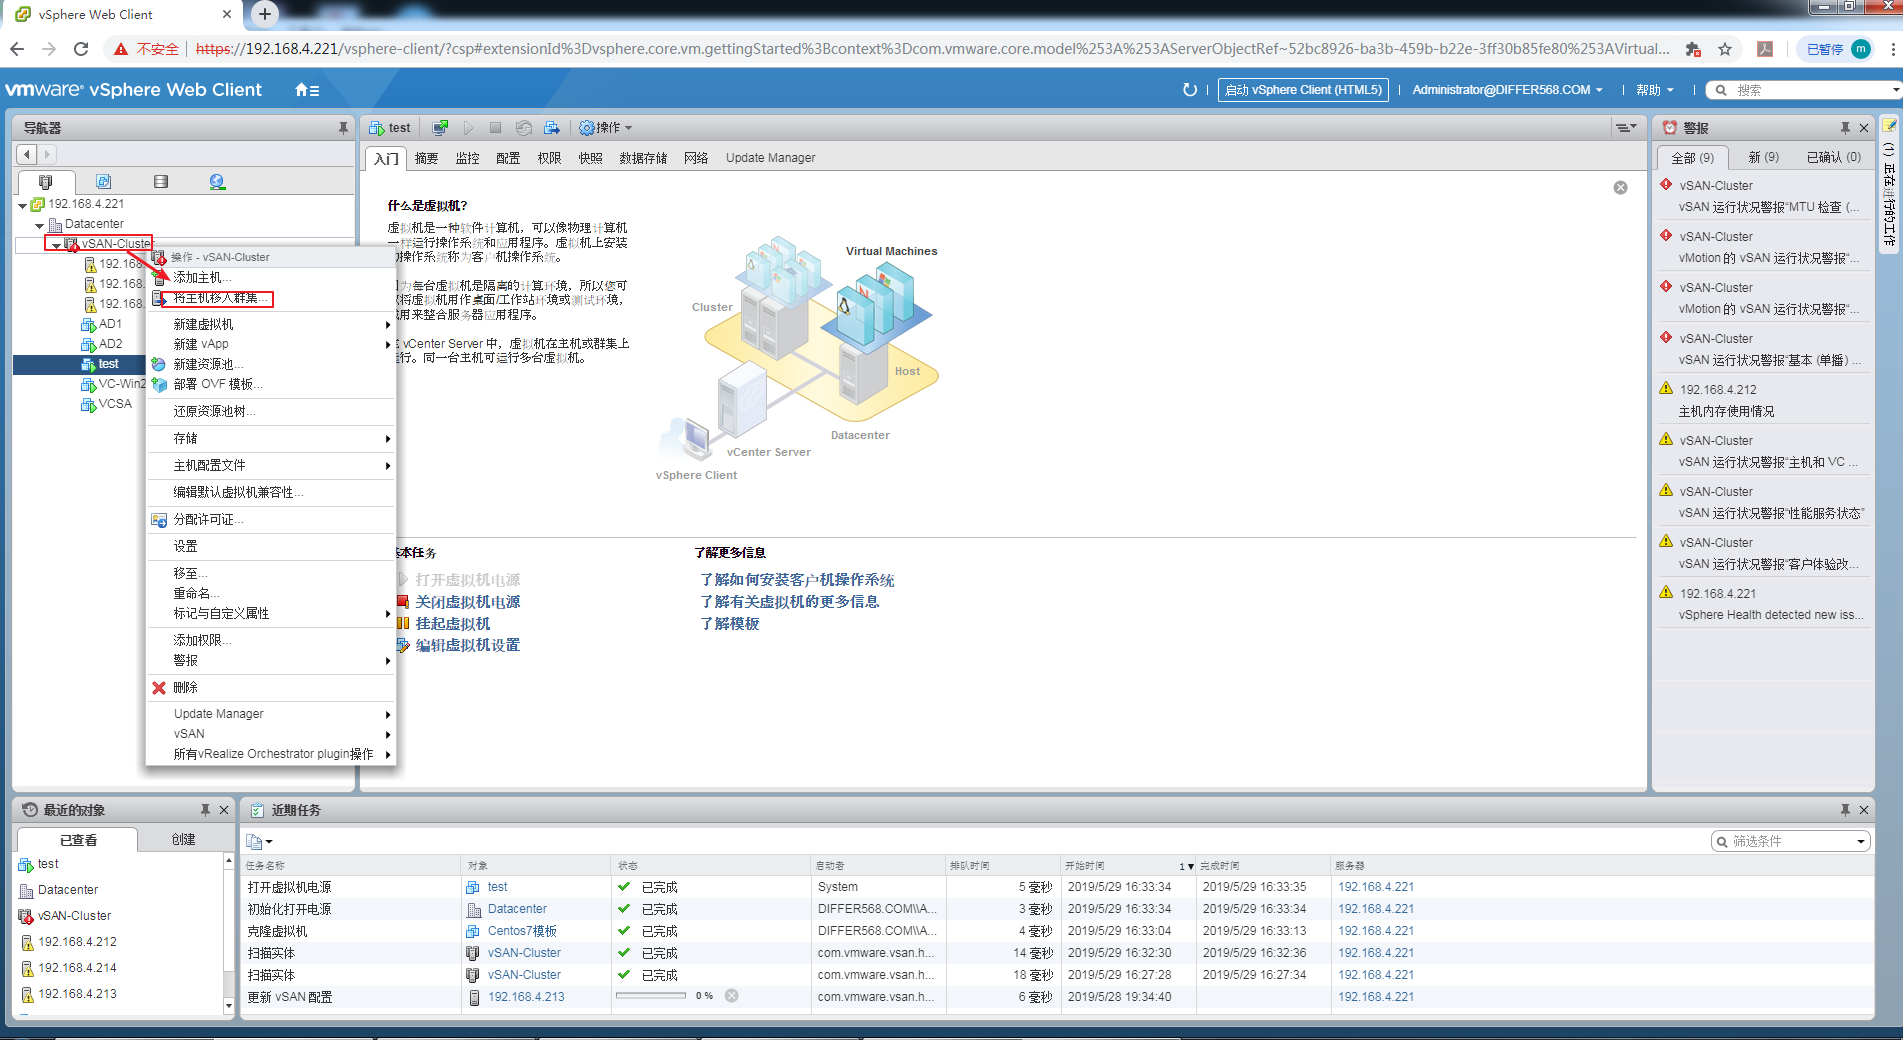Switch to VMs and Templates view icon

(103, 182)
